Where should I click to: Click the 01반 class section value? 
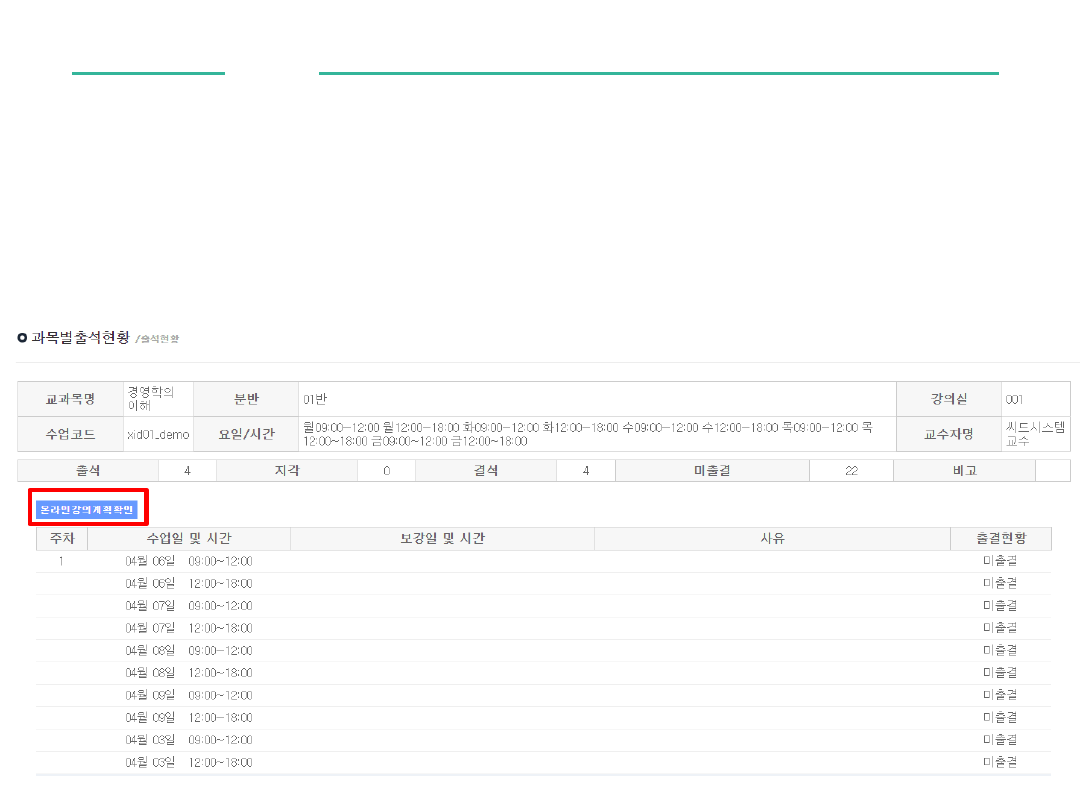pyautogui.click(x=315, y=399)
